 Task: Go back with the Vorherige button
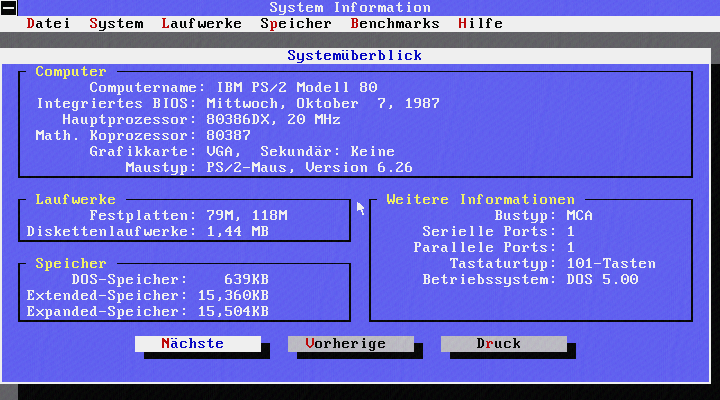351,344
